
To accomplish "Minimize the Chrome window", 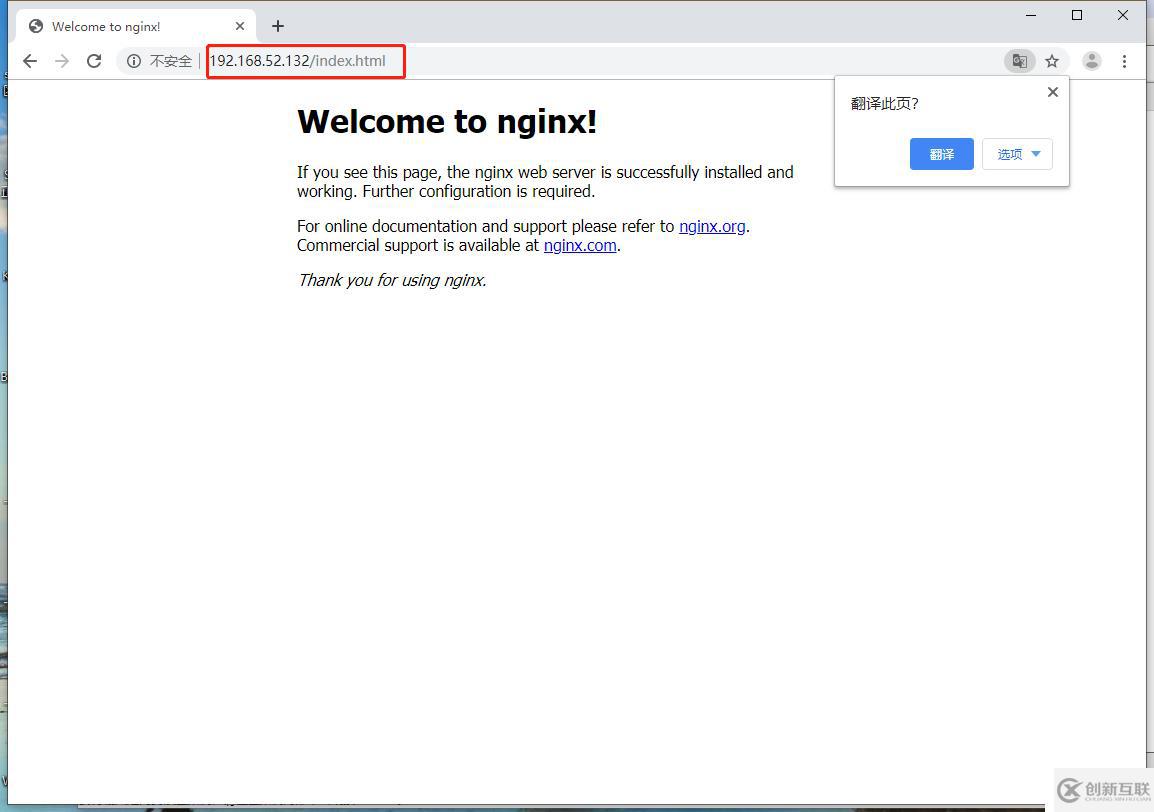I will [1031, 15].
